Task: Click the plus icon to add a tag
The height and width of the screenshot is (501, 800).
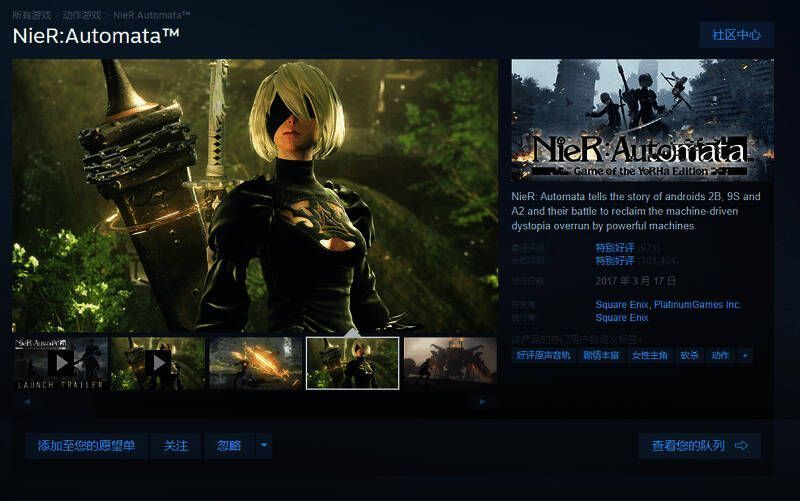Action: (x=745, y=355)
